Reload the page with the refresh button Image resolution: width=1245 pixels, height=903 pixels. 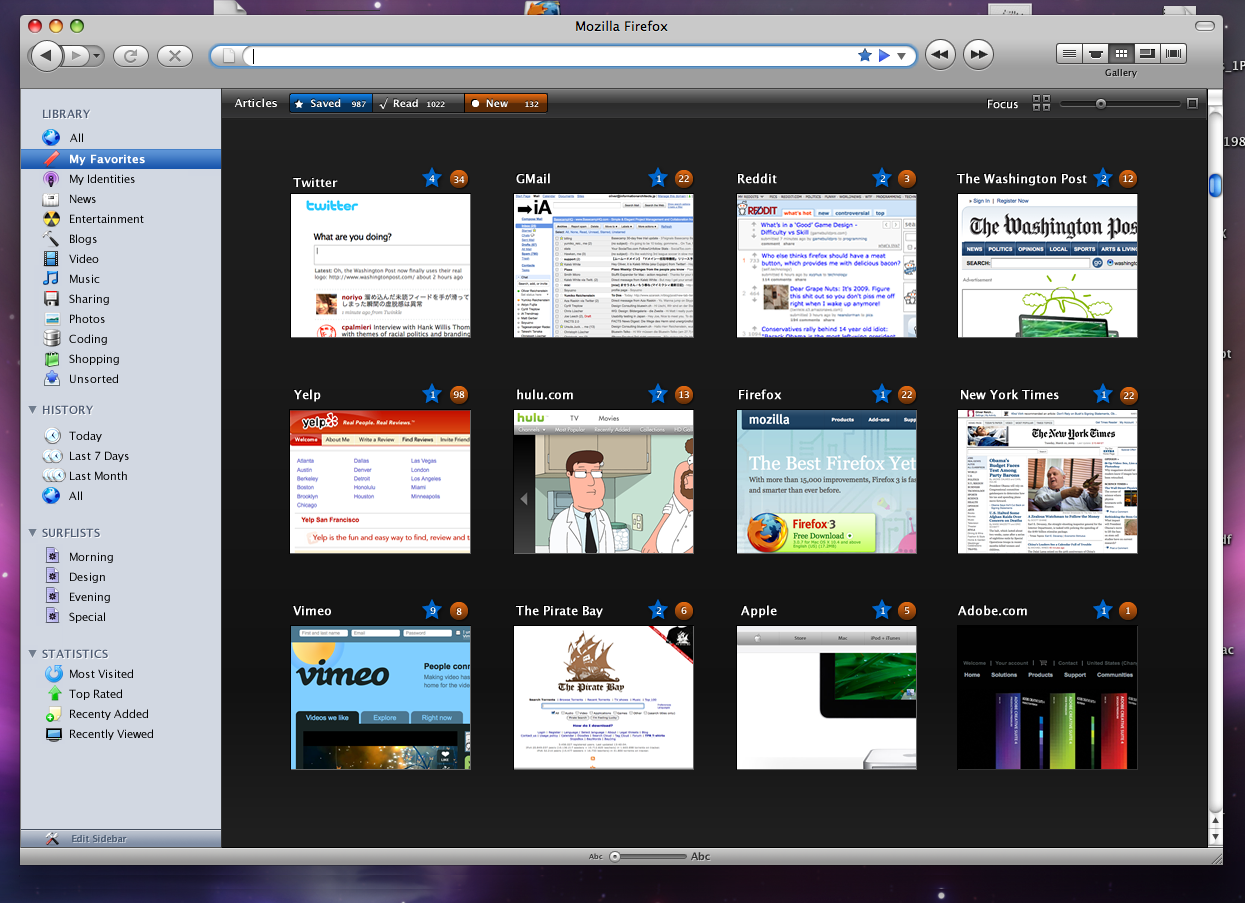131,56
